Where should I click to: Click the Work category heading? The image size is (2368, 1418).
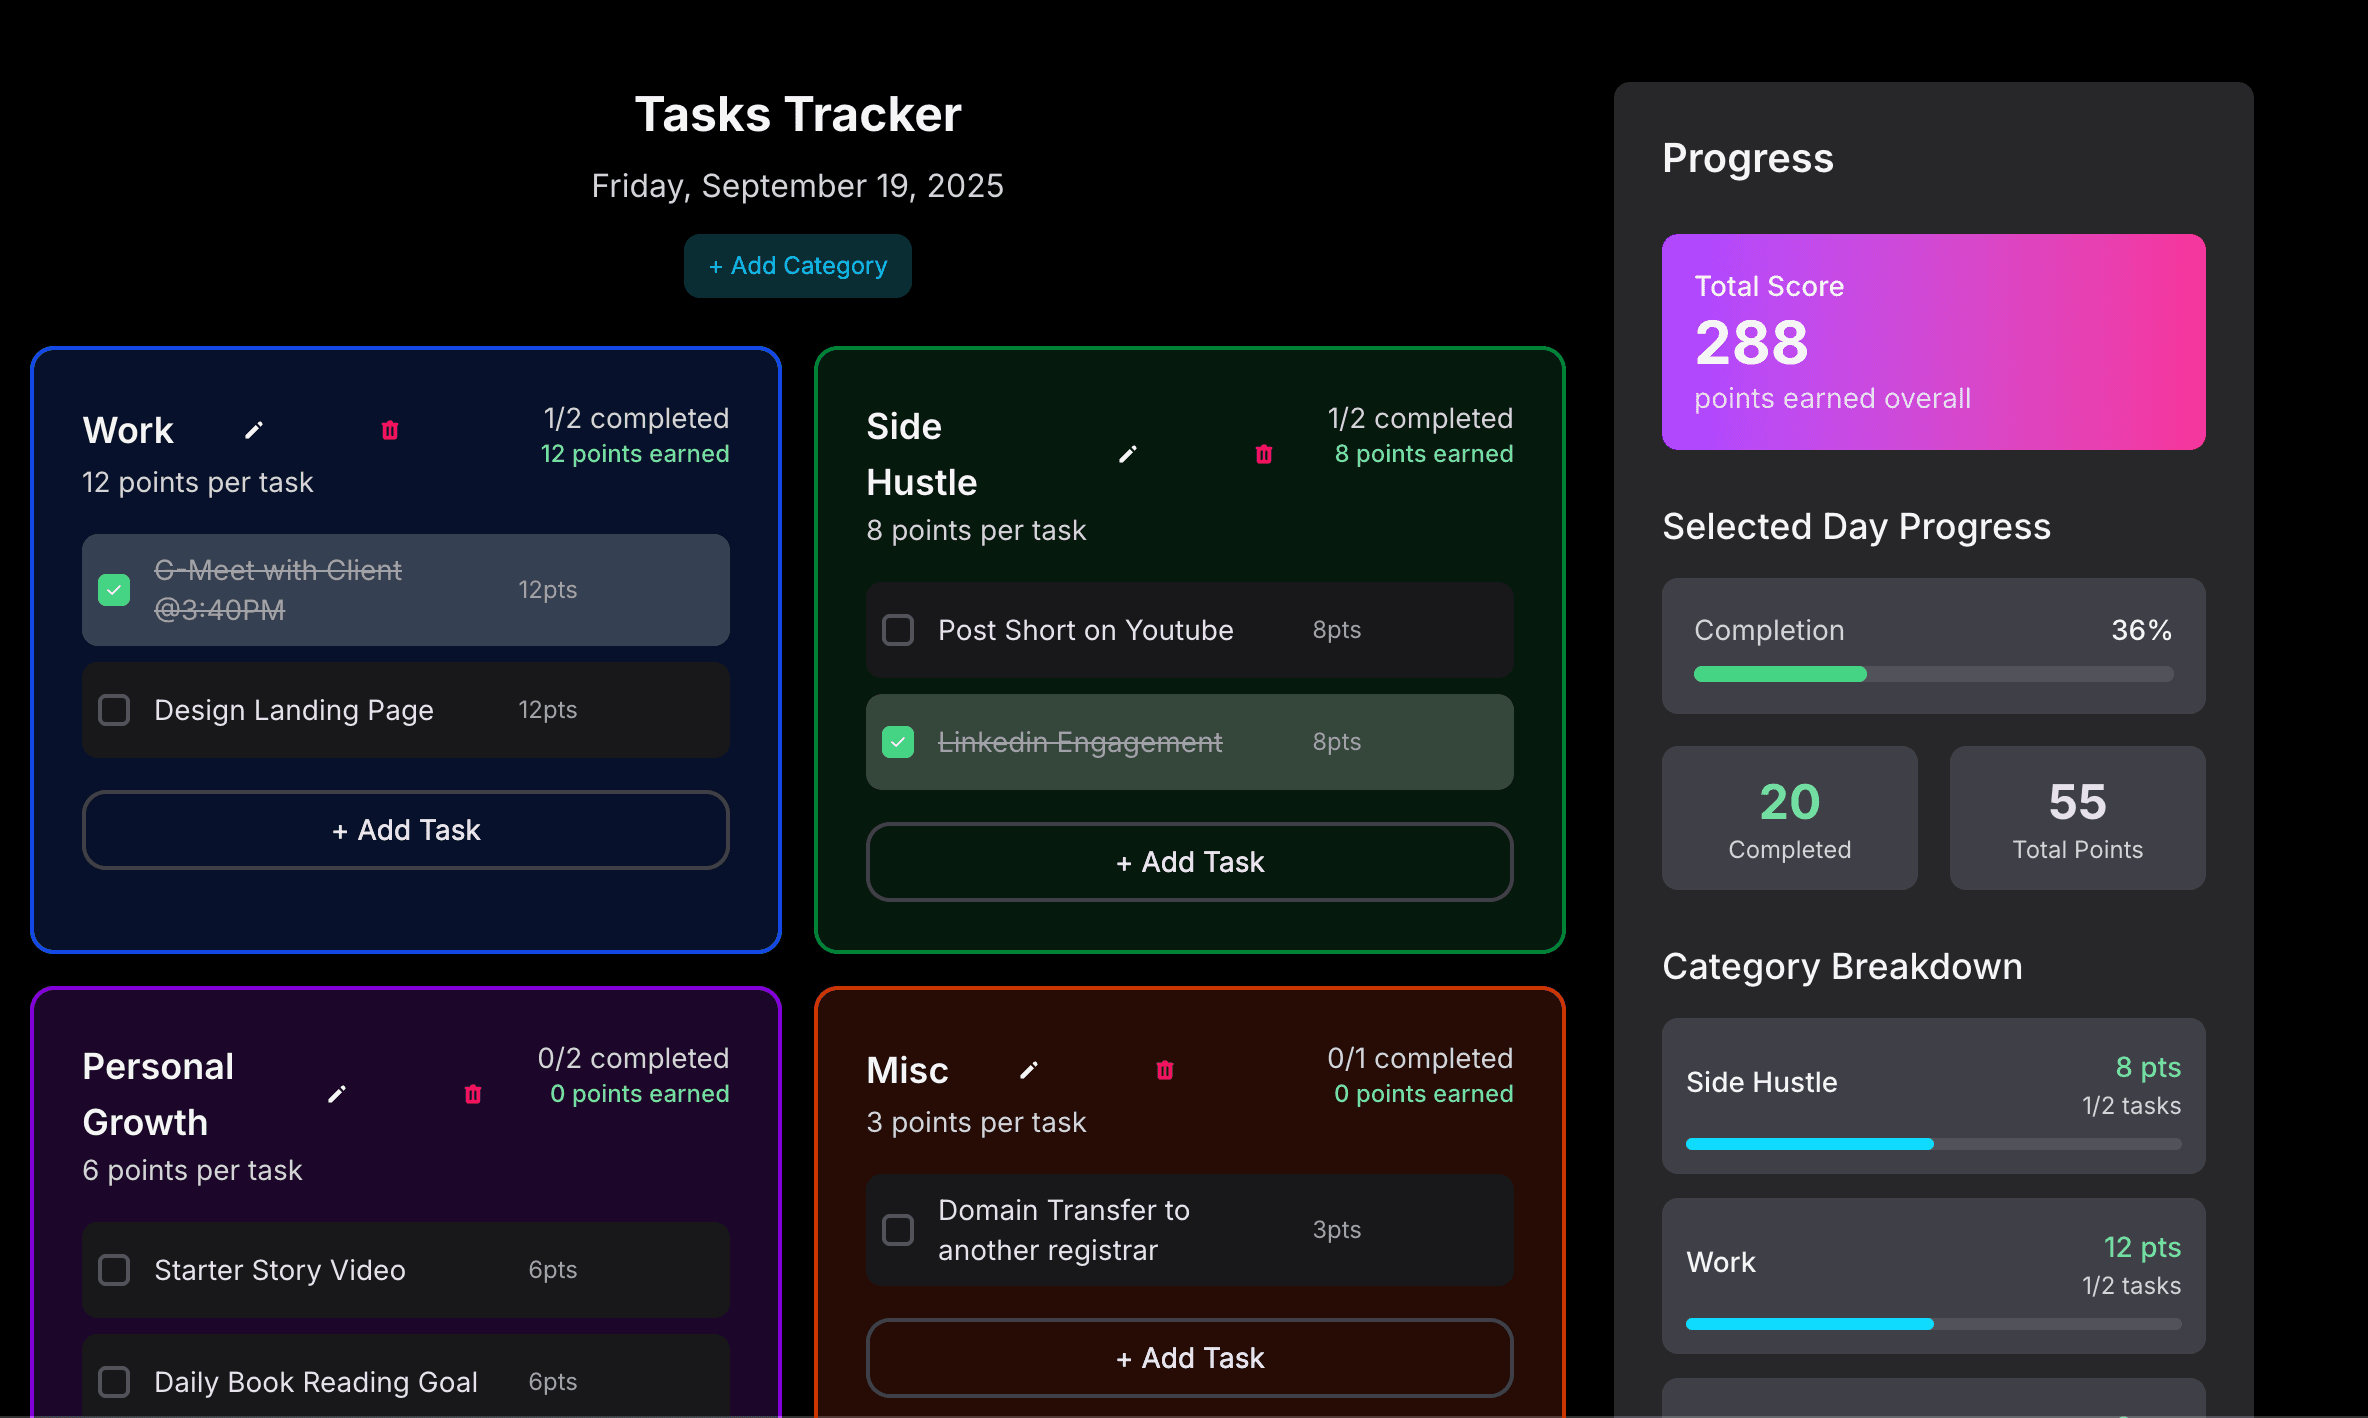128,430
